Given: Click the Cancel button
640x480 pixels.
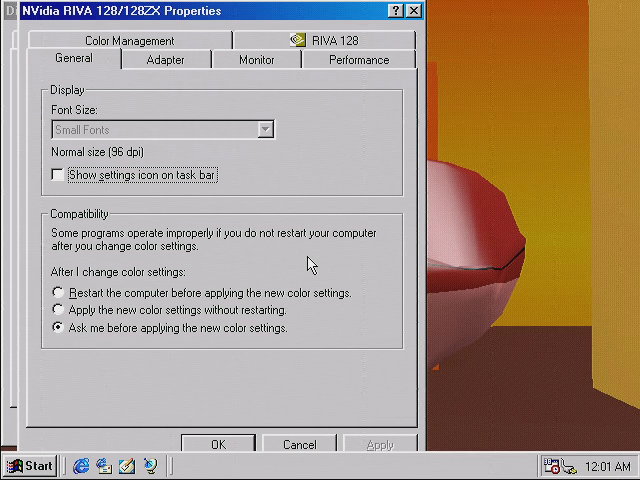Looking at the screenshot, I should tap(300, 444).
